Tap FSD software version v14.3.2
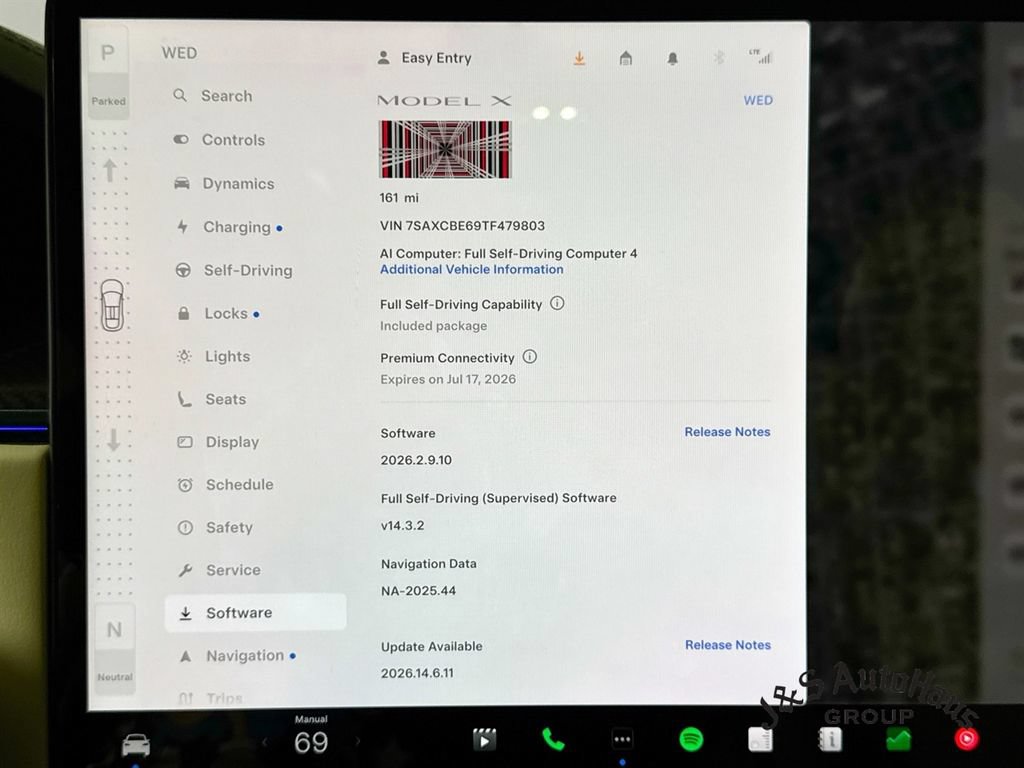 point(402,526)
